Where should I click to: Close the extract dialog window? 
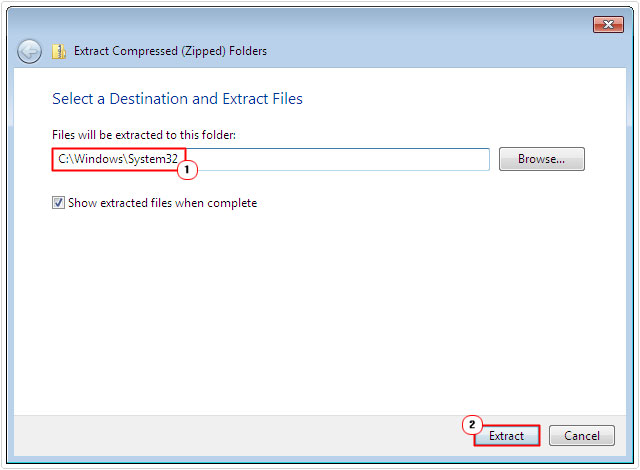pos(608,24)
